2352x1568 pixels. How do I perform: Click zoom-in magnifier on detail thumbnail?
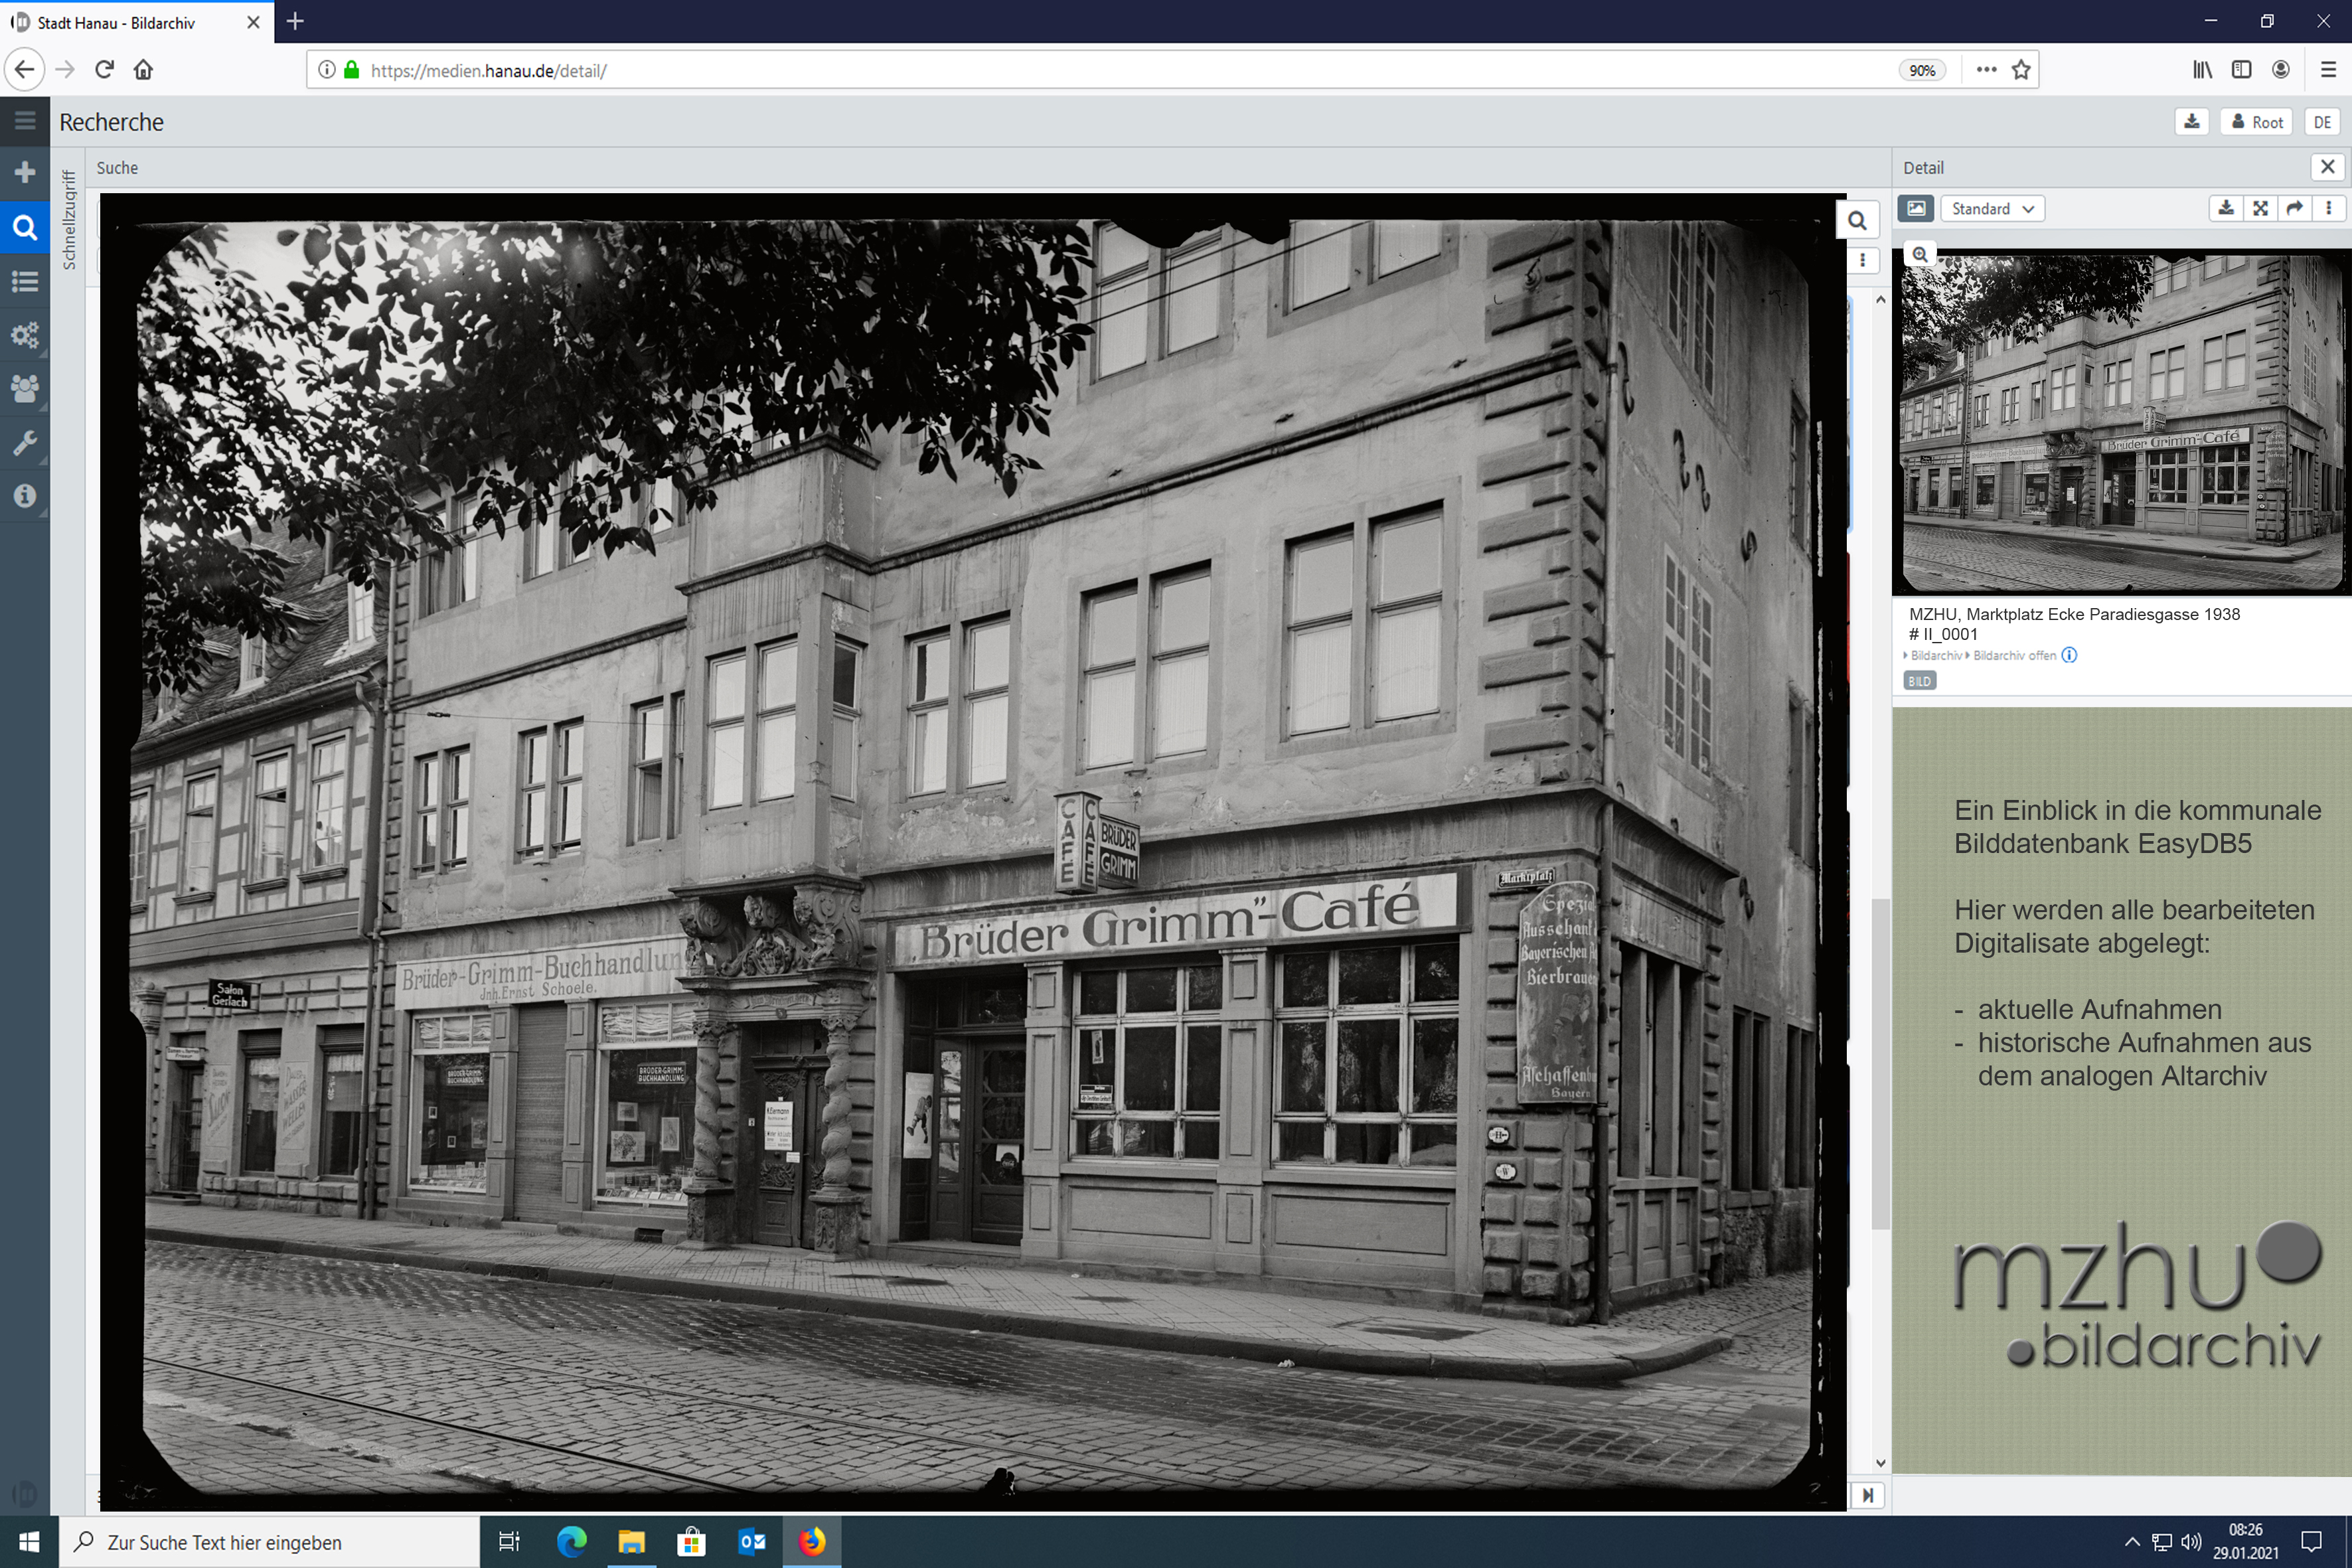(1920, 255)
